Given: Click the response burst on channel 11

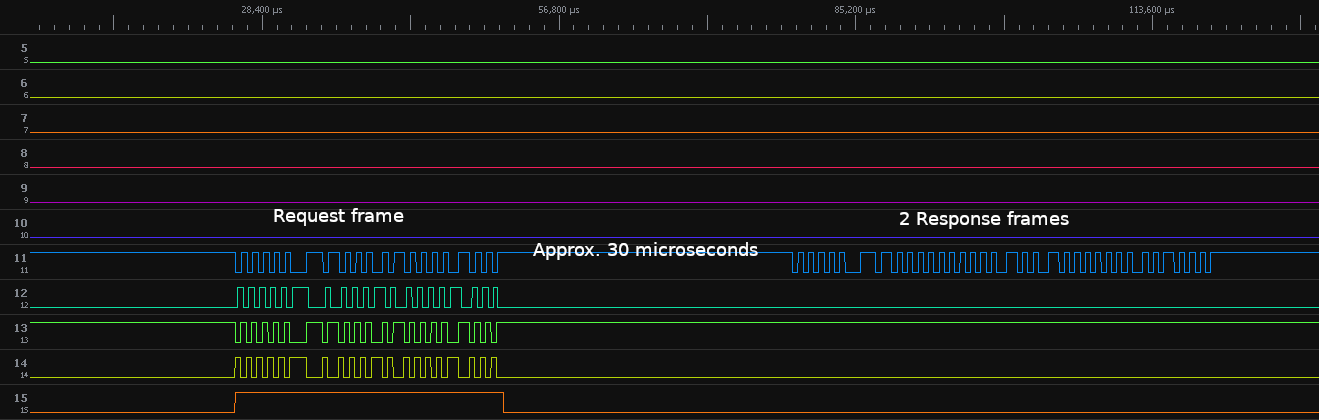Looking at the screenshot, I should pyautogui.click(x=1000, y=263).
